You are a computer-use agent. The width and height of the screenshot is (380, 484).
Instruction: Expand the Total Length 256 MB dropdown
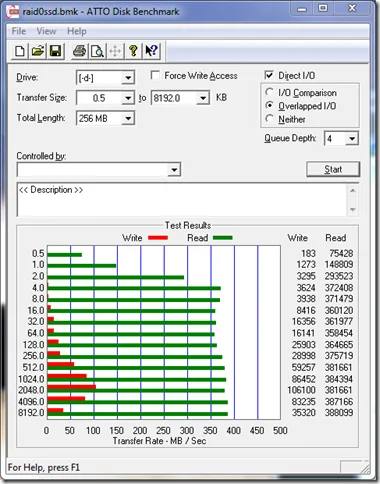click(x=128, y=118)
